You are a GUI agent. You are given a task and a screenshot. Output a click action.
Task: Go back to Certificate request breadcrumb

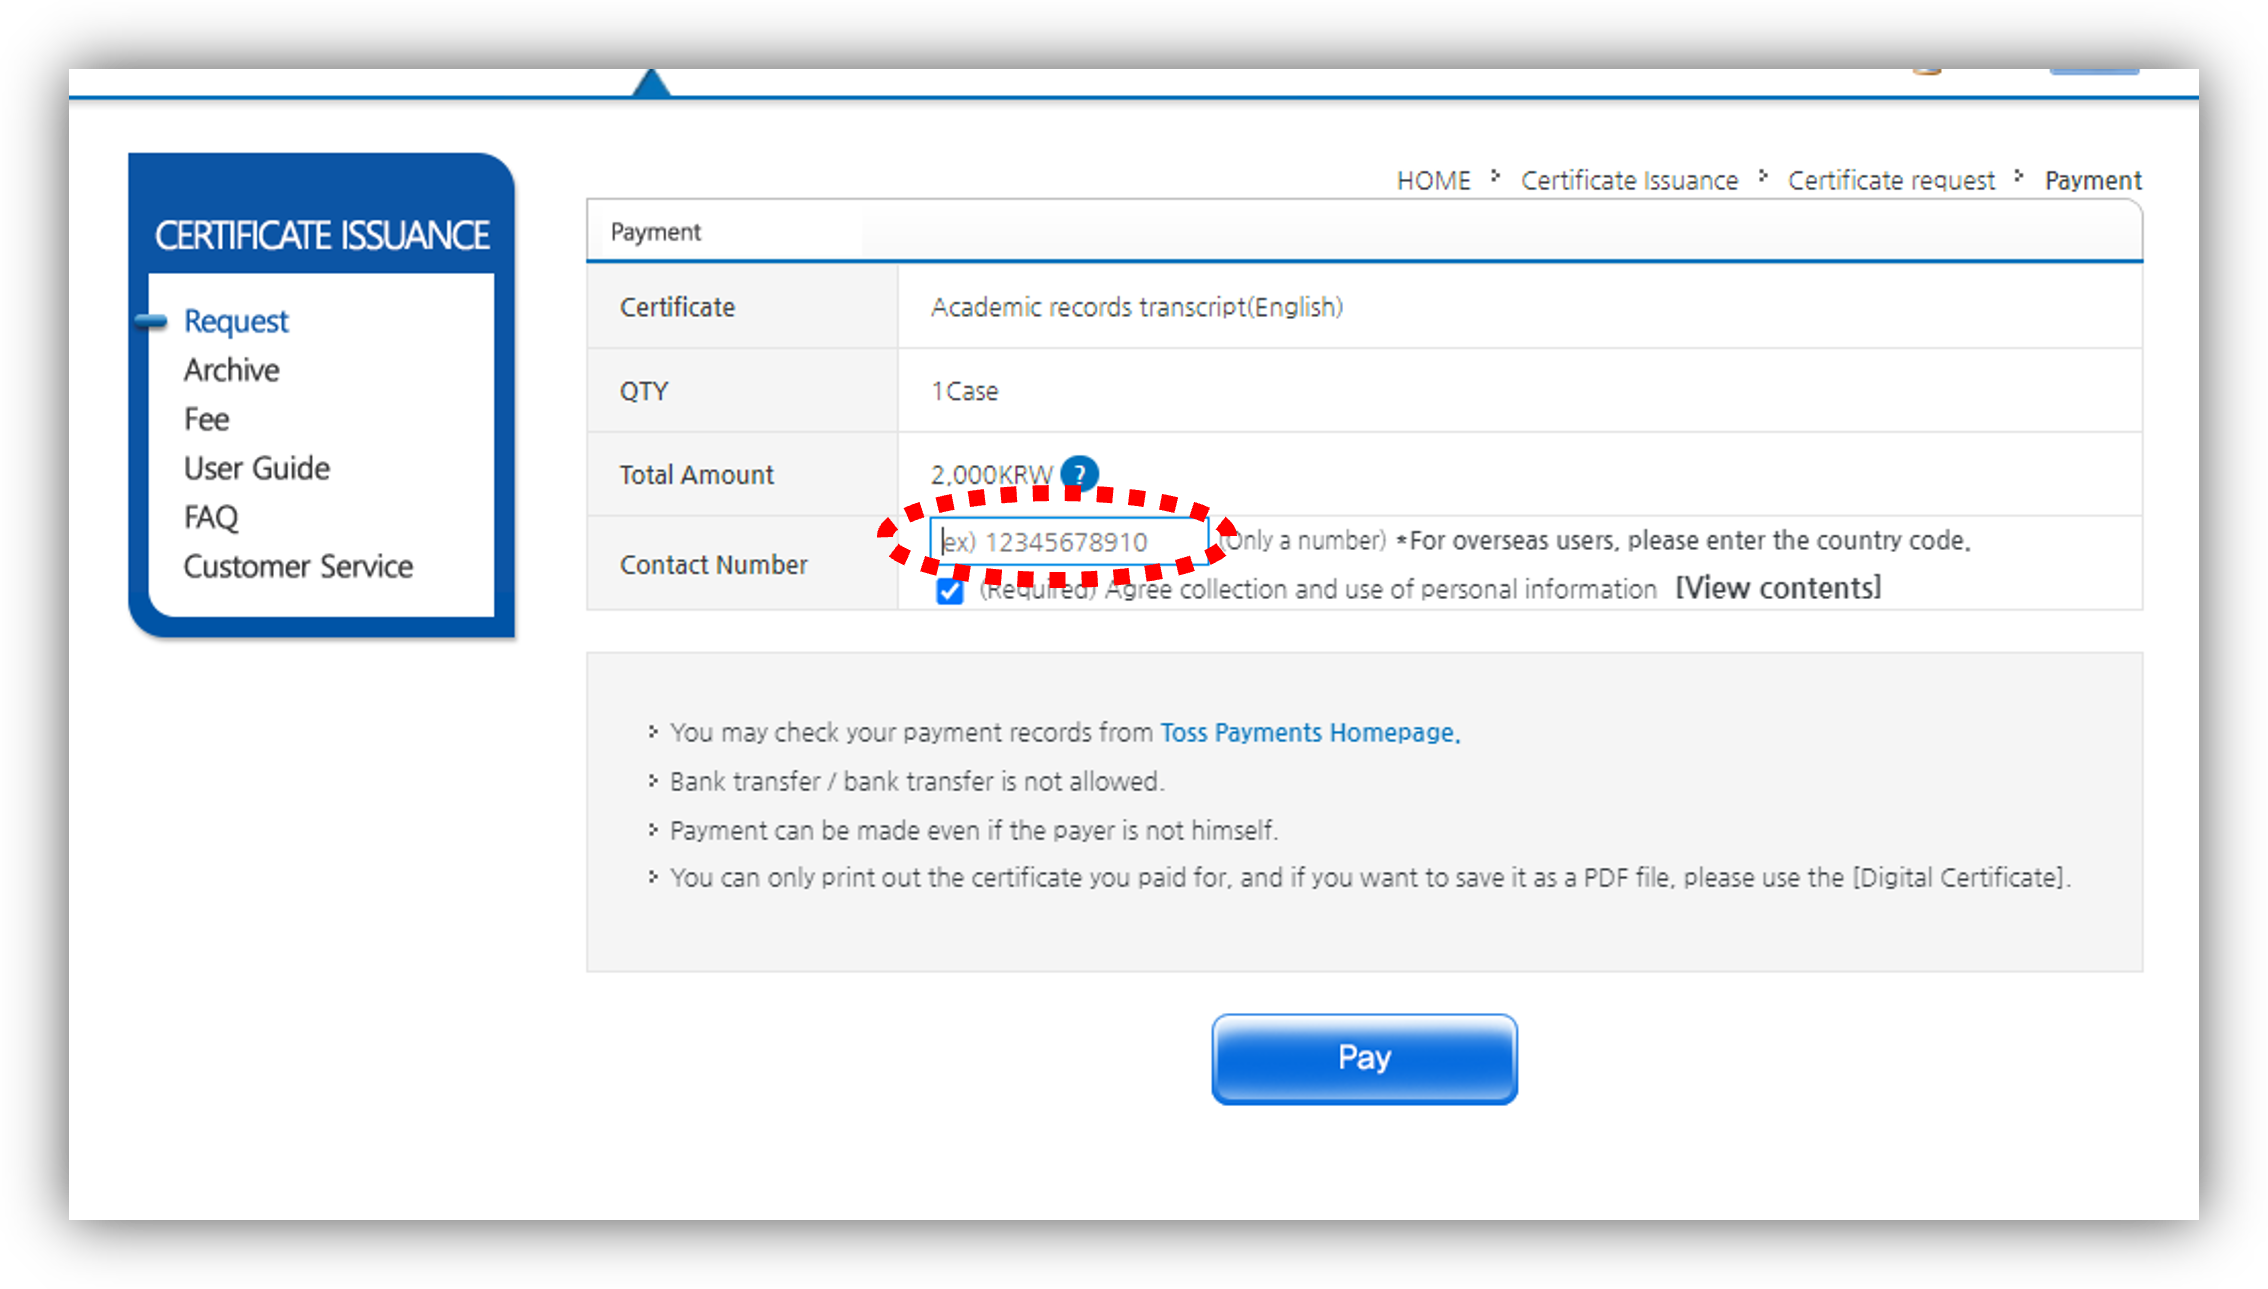(x=1890, y=180)
